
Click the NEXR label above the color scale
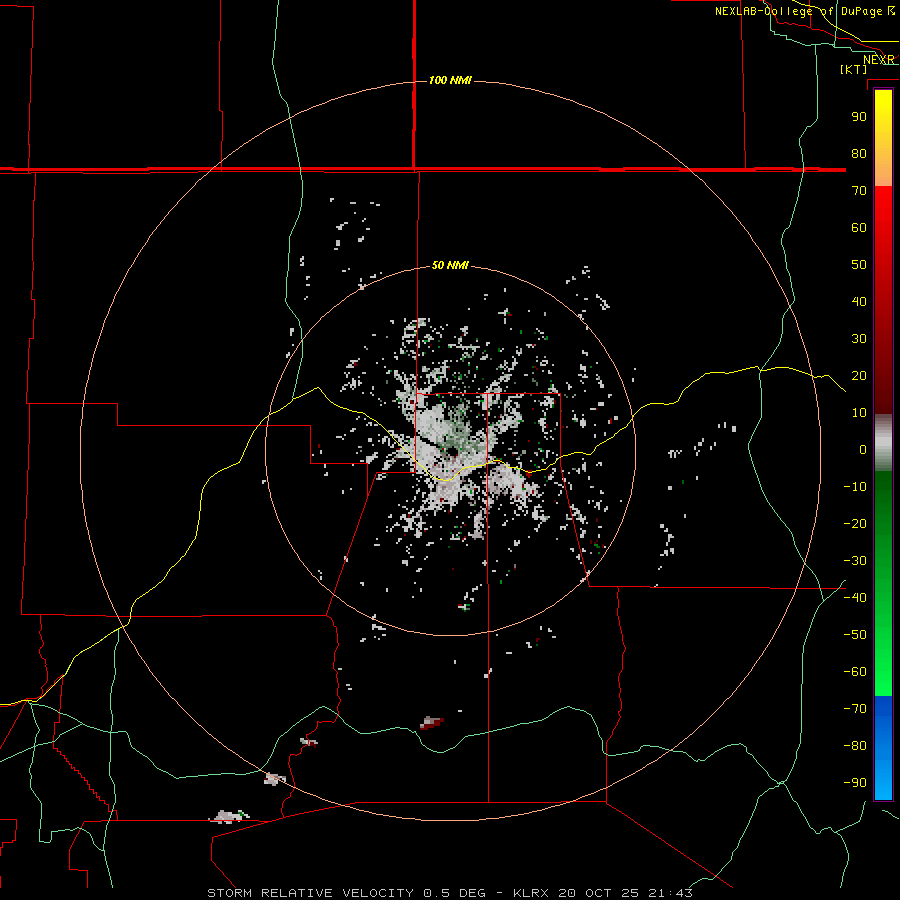[879, 60]
